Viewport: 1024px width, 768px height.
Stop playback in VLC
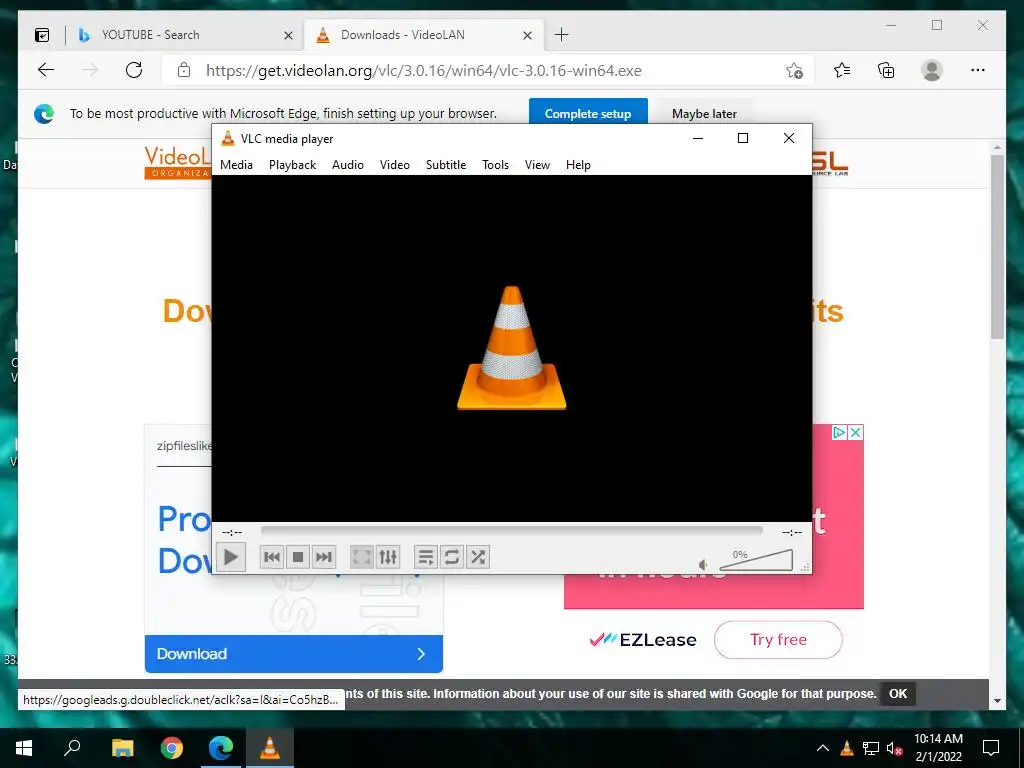pos(298,557)
